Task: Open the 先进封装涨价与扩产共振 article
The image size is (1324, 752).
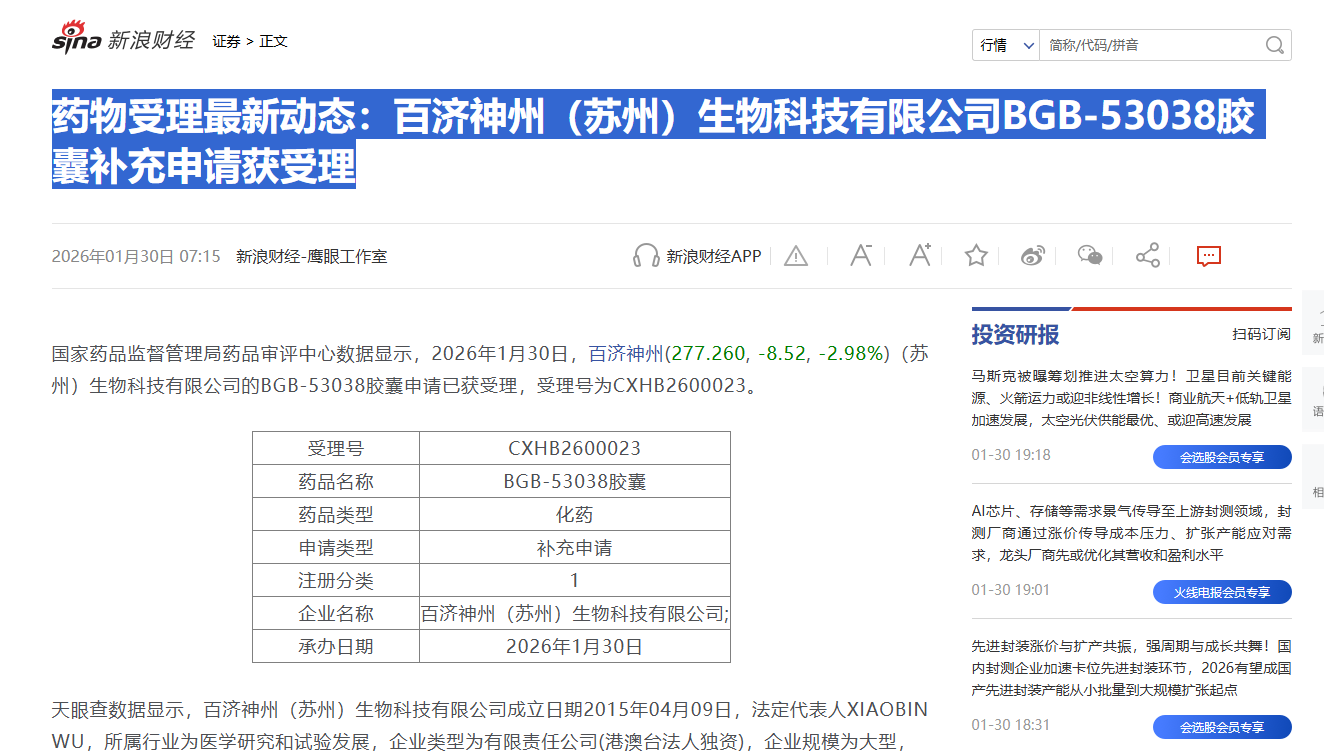Action: click(1131, 668)
